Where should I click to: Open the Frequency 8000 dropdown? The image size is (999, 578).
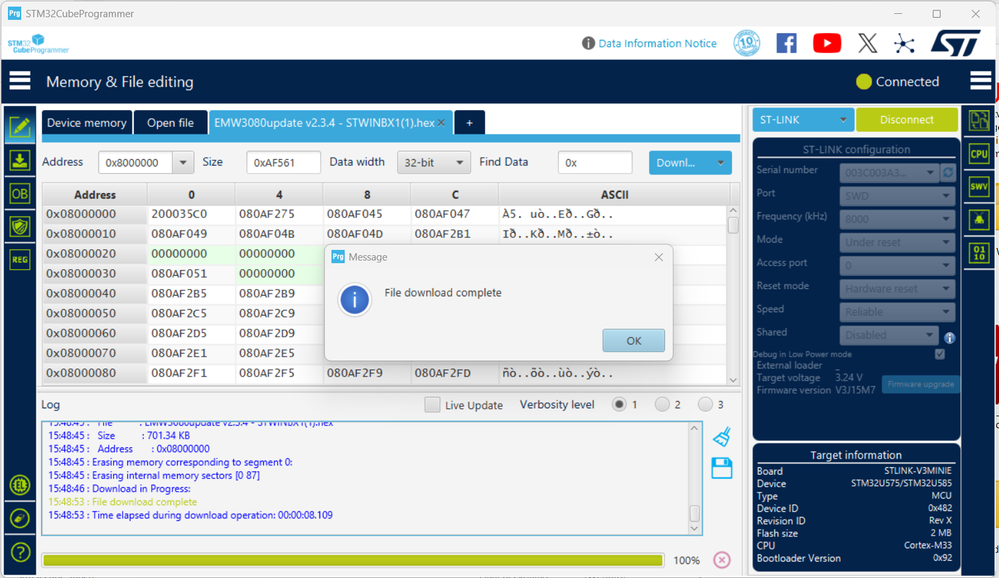coord(897,219)
